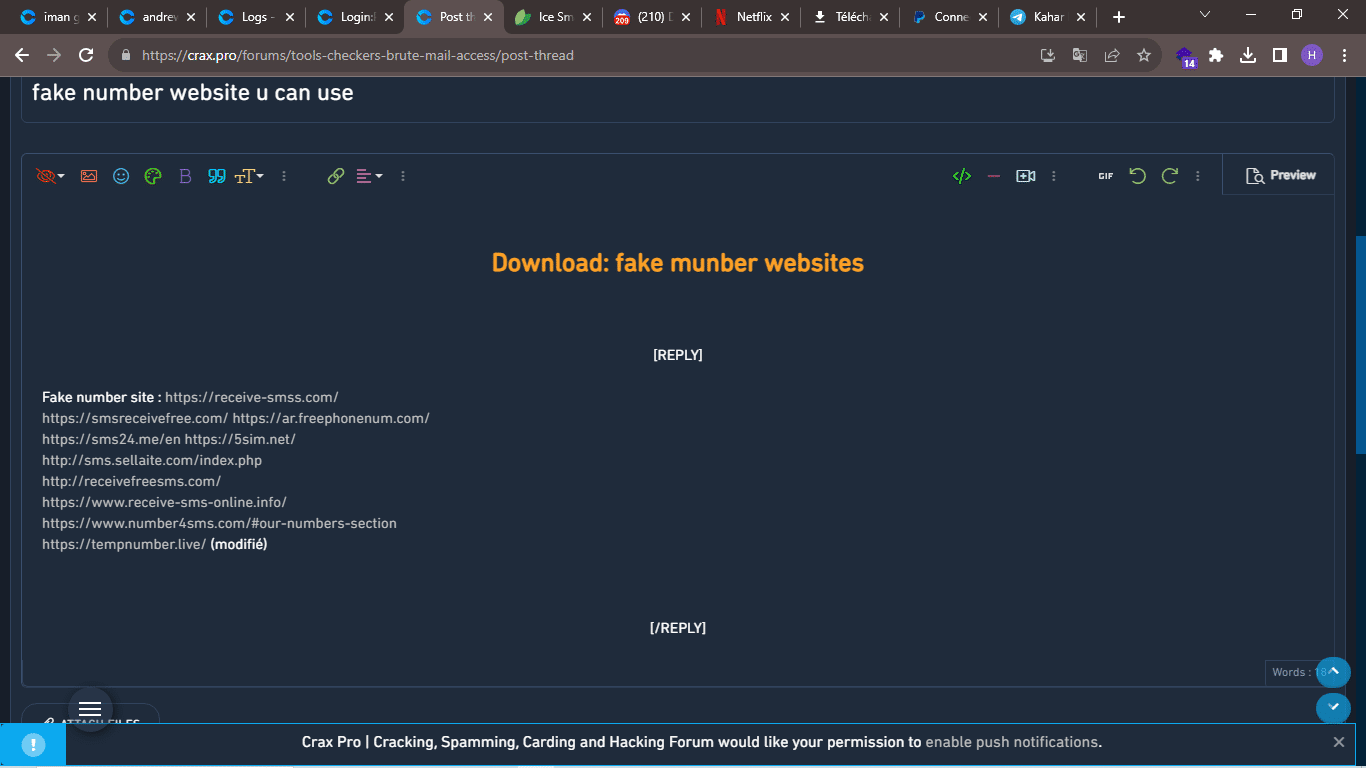The width and height of the screenshot is (1366, 768).
Task: Open the text alignment dropdown
Action: tap(369, 176)
